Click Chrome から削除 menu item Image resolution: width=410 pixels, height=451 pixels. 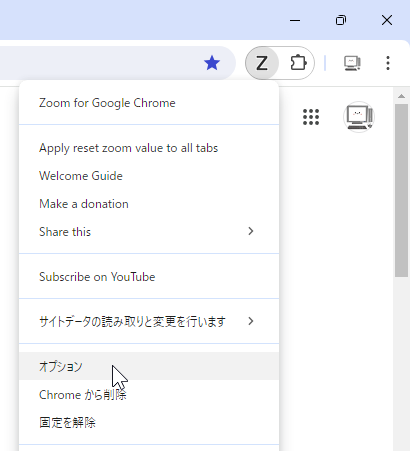[149, 395]
